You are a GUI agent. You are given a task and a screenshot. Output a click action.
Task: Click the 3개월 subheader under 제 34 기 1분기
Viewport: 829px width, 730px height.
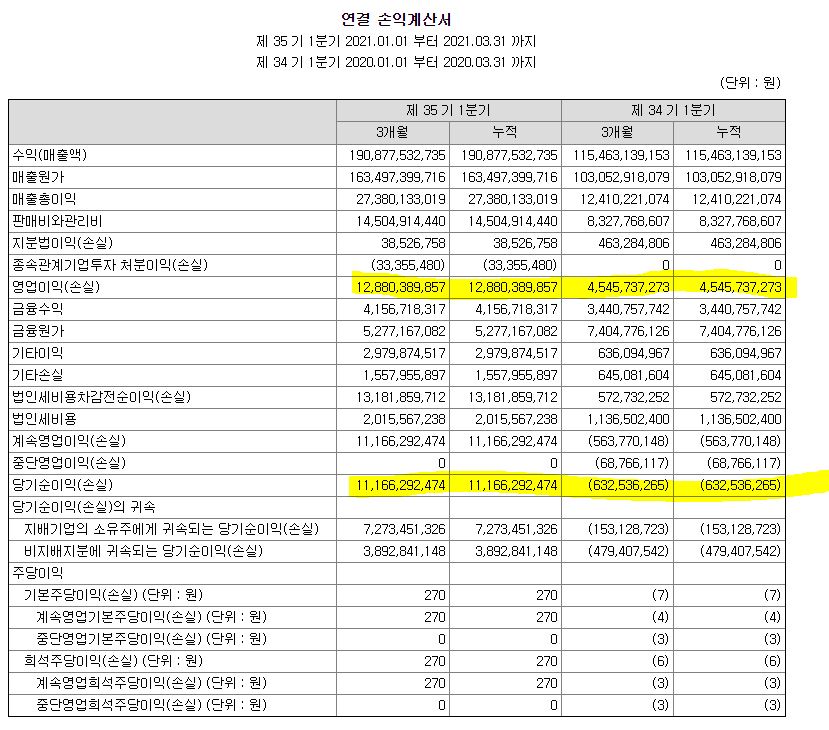click(617, 132)
